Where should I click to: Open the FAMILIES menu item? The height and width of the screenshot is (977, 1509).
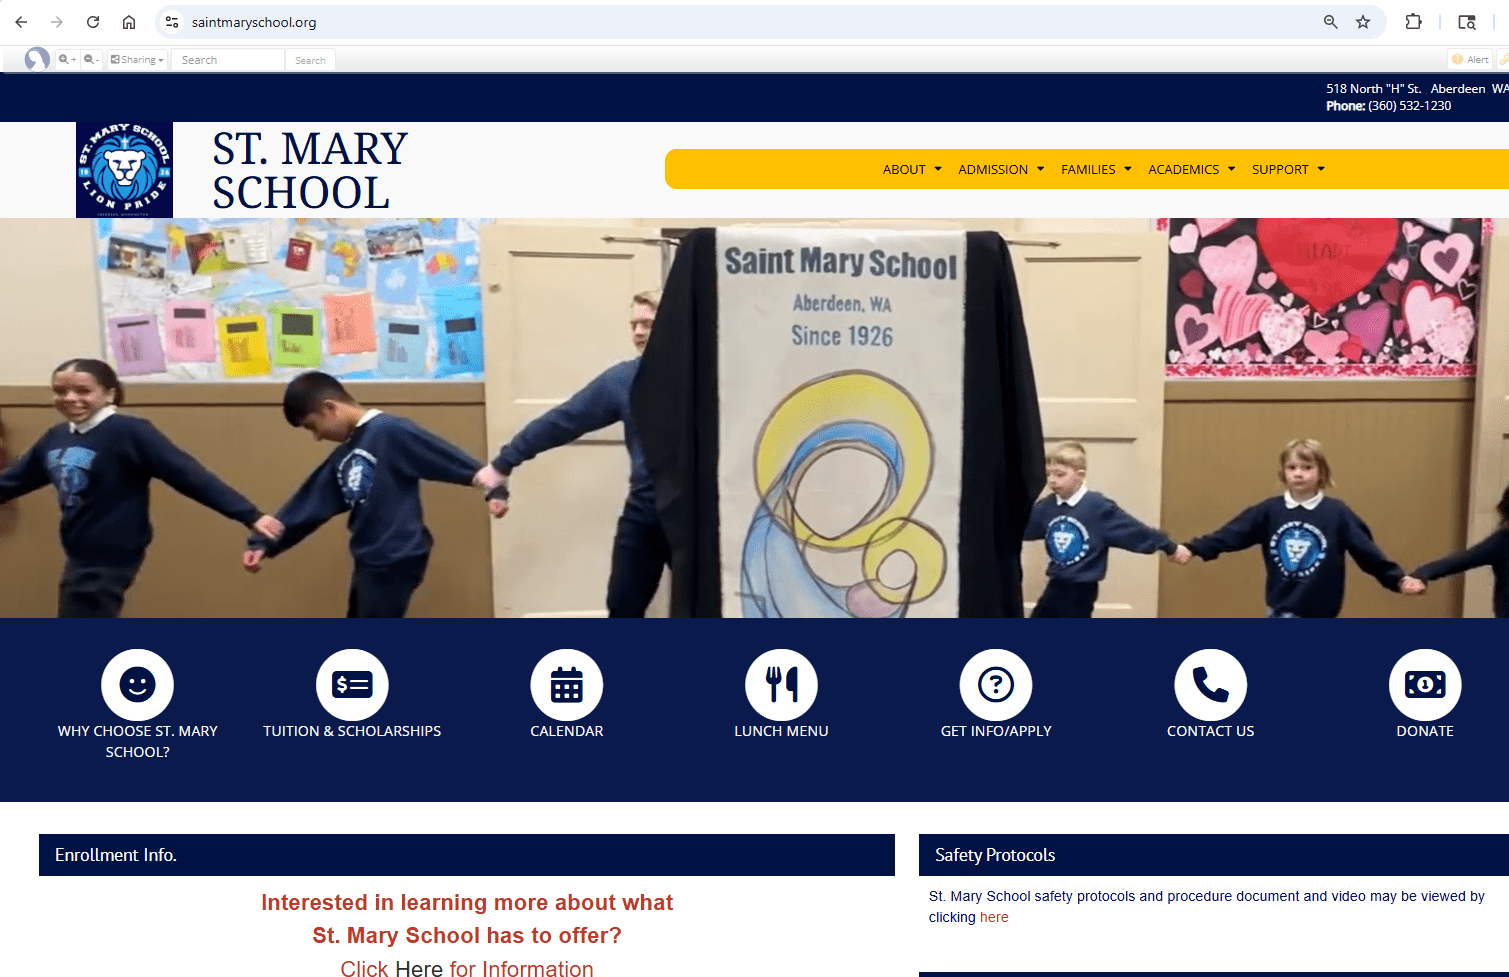click(x=1088, y=170)
